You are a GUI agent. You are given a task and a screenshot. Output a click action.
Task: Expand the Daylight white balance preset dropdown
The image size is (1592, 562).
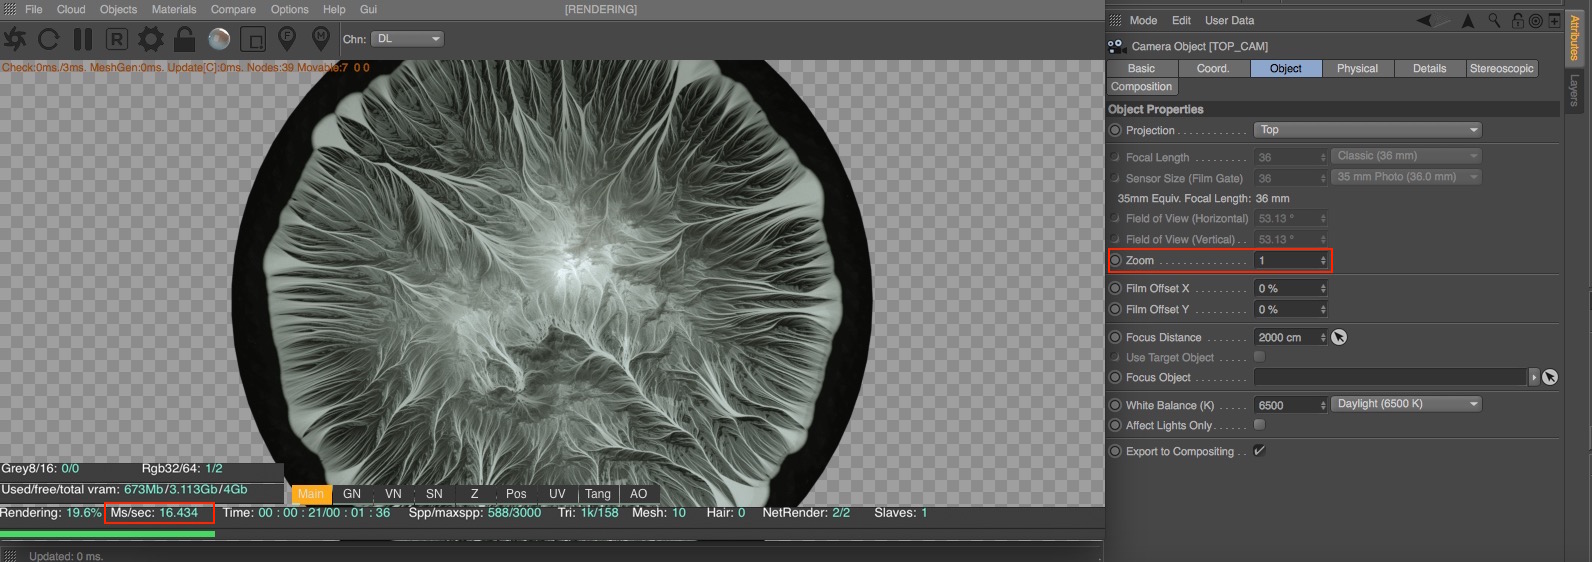click(x=1406, y=404)
